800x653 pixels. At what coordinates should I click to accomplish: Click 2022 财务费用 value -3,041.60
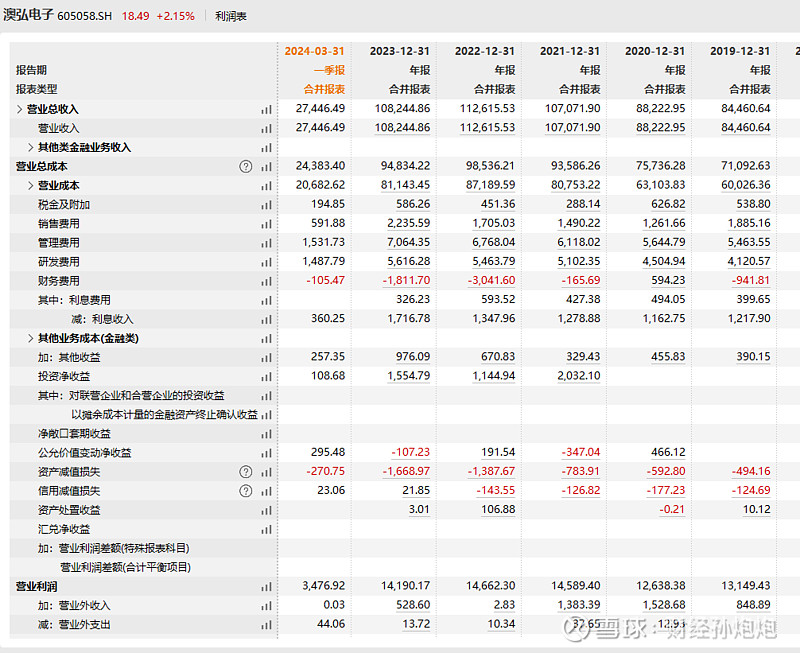[x=491, y=281]
